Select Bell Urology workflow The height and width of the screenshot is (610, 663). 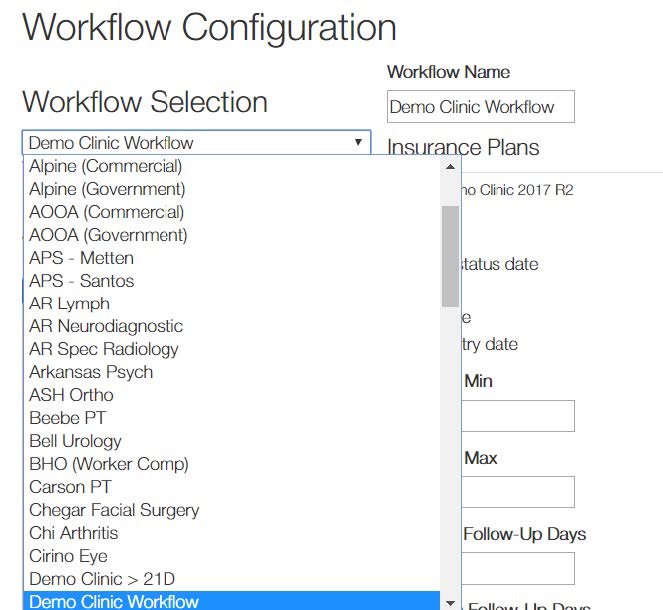75,441
